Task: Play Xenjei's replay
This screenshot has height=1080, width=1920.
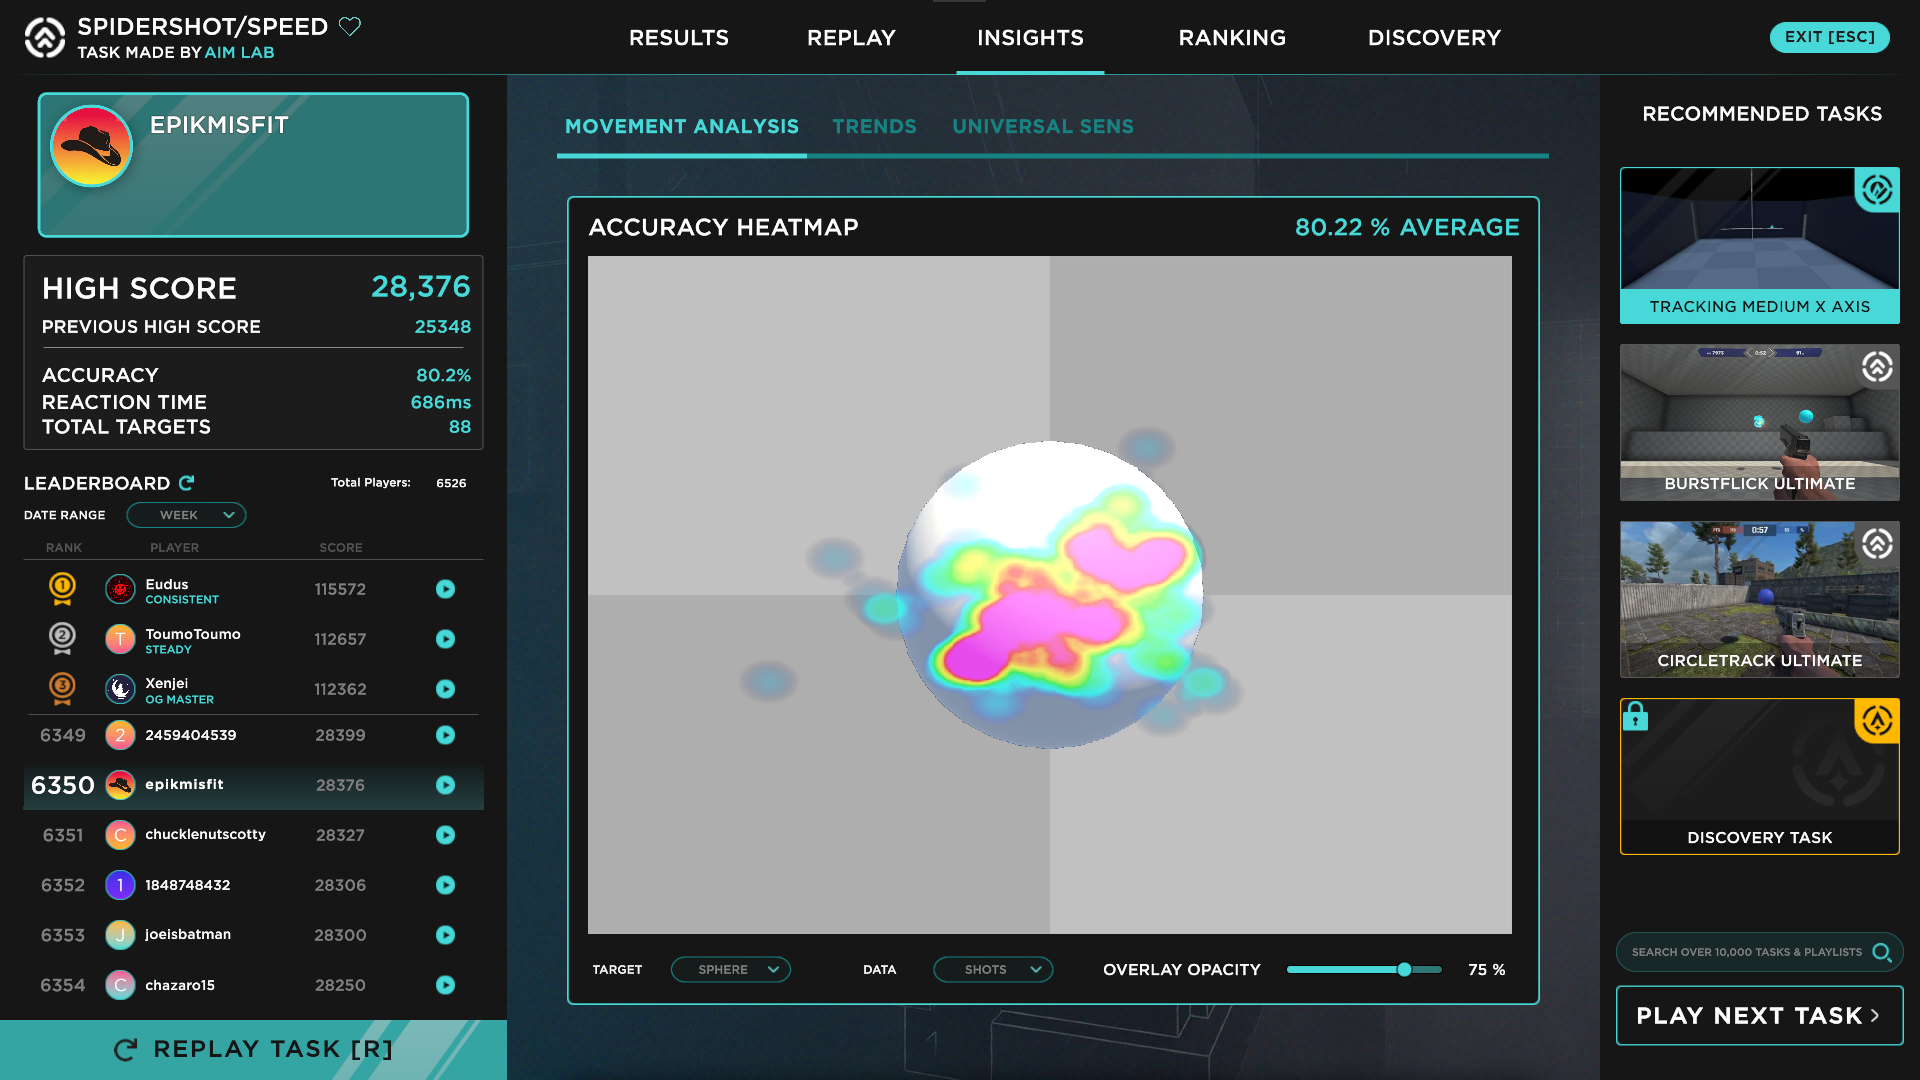Action: point(445,689)
